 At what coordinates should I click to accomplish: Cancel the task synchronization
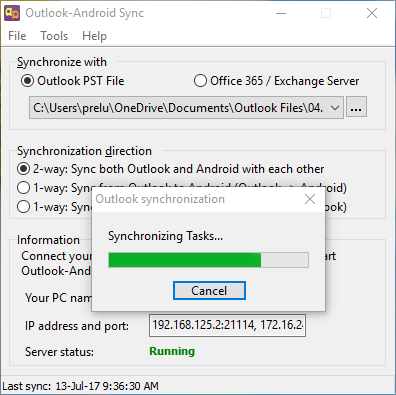(x=209, y=291)
